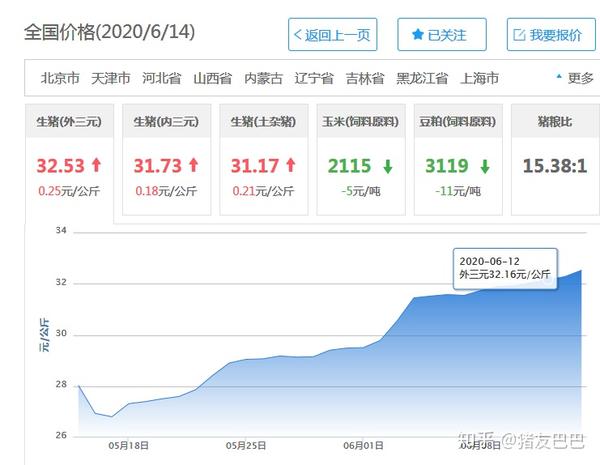The width and height of the screenshot is (600, 465).
Task: Click the edit icon in 我要报价
Action: point(519,35)
